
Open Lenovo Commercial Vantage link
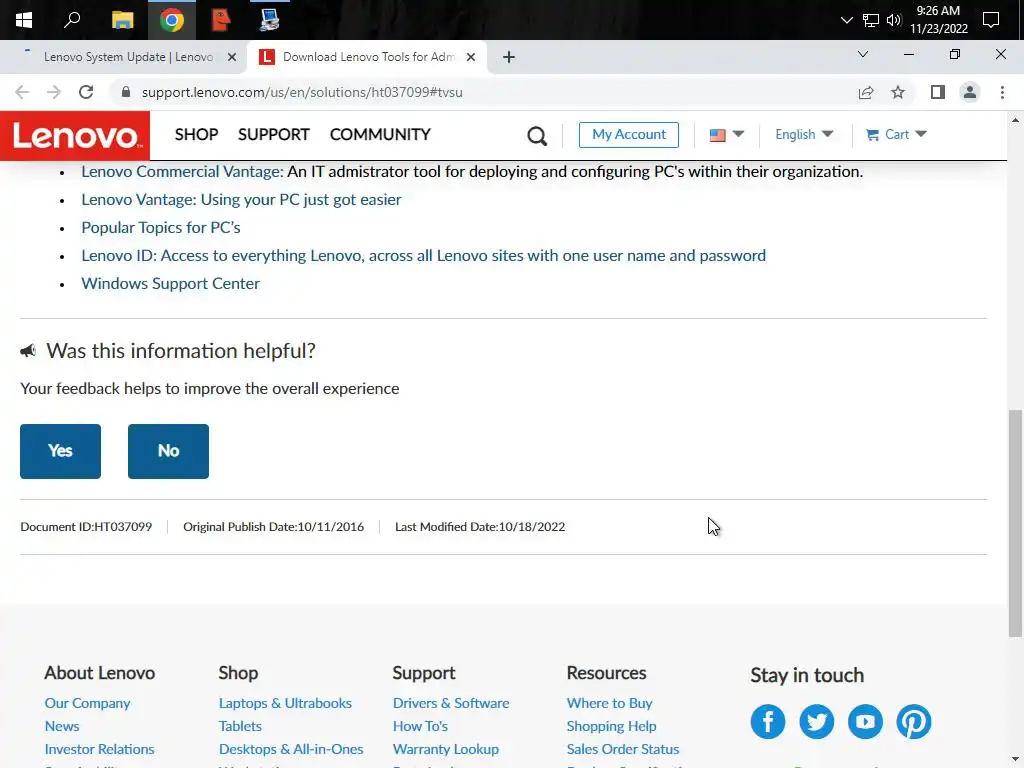(x=182, y=172)
